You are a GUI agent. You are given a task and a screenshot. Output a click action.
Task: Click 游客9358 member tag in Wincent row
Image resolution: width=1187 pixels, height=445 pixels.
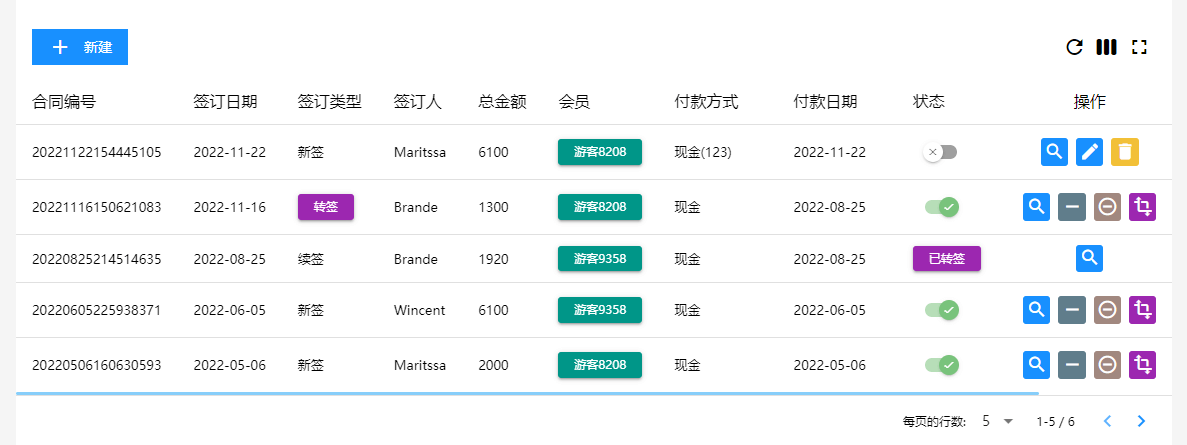[x=600, y=310]
